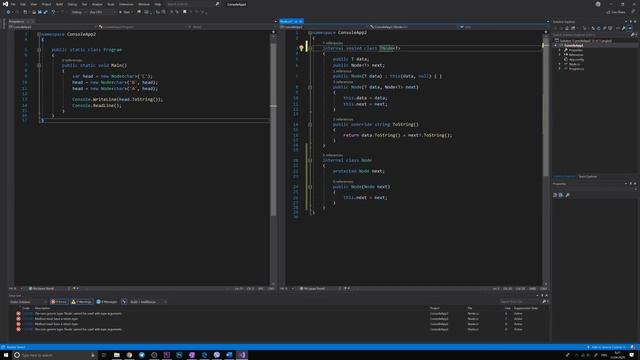Open the Help menu

tap(158, 4)
